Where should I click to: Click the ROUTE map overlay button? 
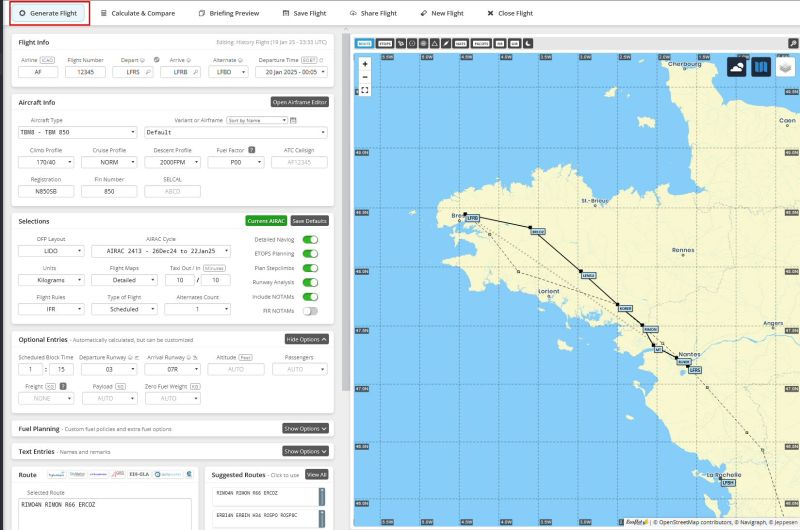tap(364, 43)
